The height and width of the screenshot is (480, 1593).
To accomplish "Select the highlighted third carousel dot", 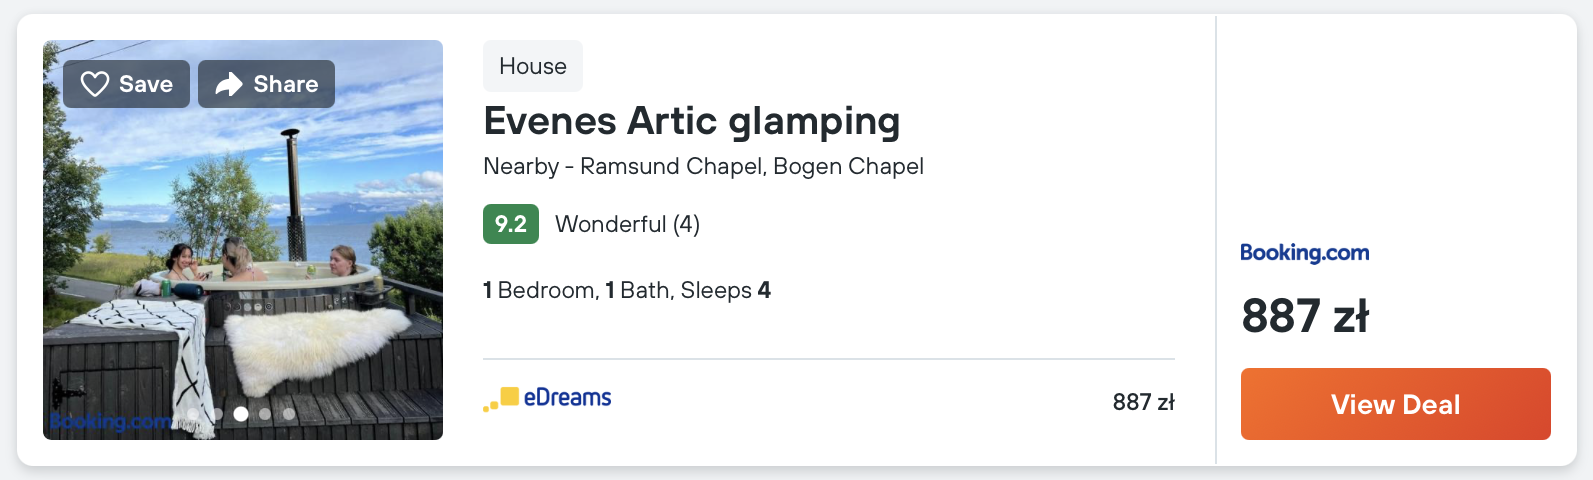I will (241, 413).
